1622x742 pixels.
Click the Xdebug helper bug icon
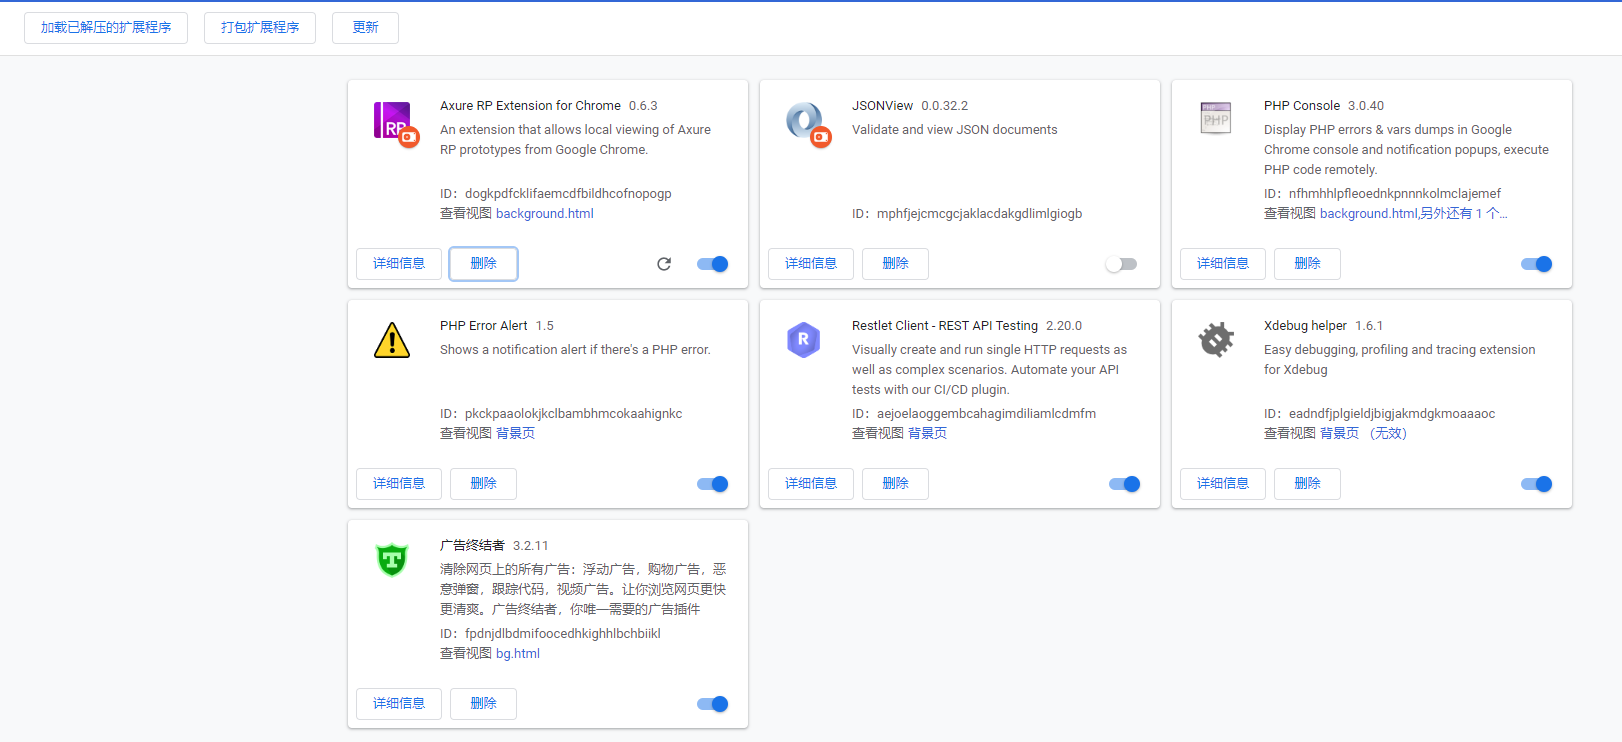click(1216, 340)
